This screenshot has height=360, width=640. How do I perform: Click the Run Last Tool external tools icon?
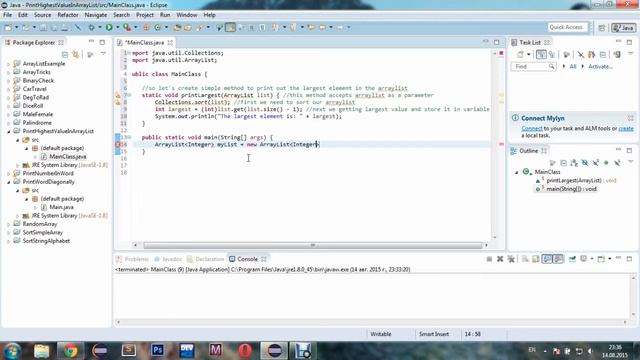coord(127,27)
